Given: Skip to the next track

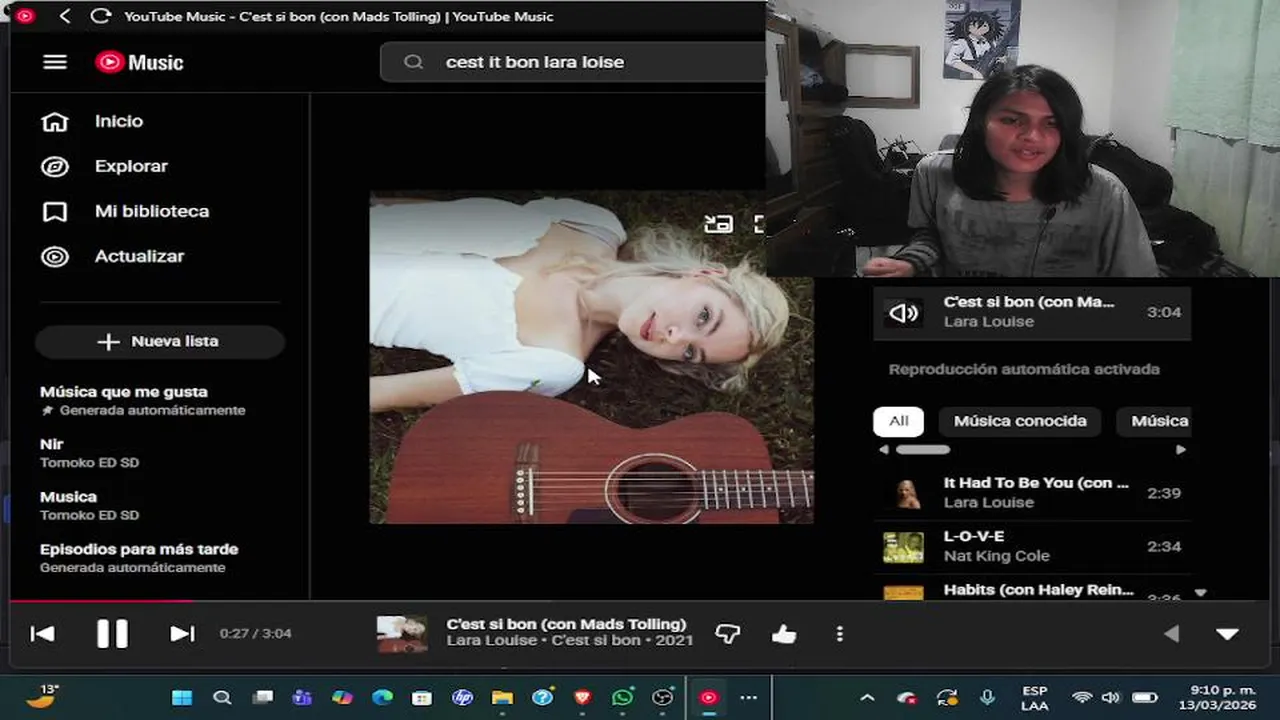Looking at the screenshot, I should [x=182, y=633].
